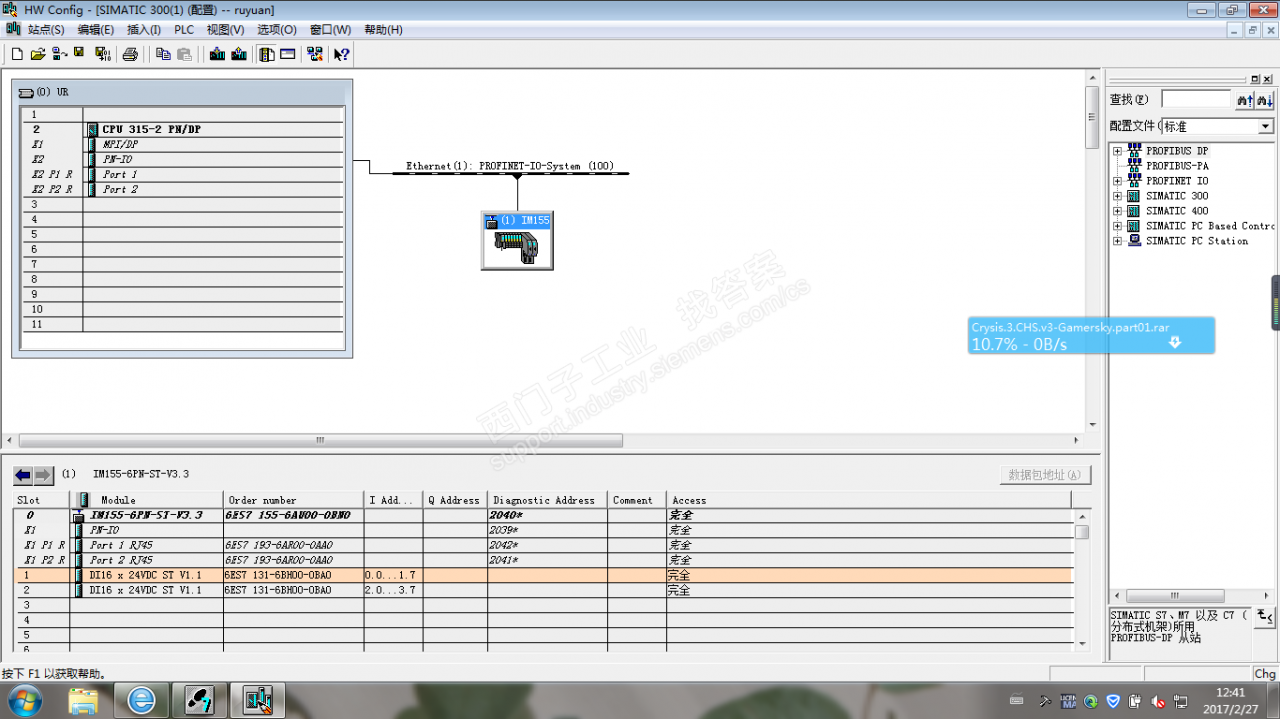Click the Order number column header

point(293,500)
